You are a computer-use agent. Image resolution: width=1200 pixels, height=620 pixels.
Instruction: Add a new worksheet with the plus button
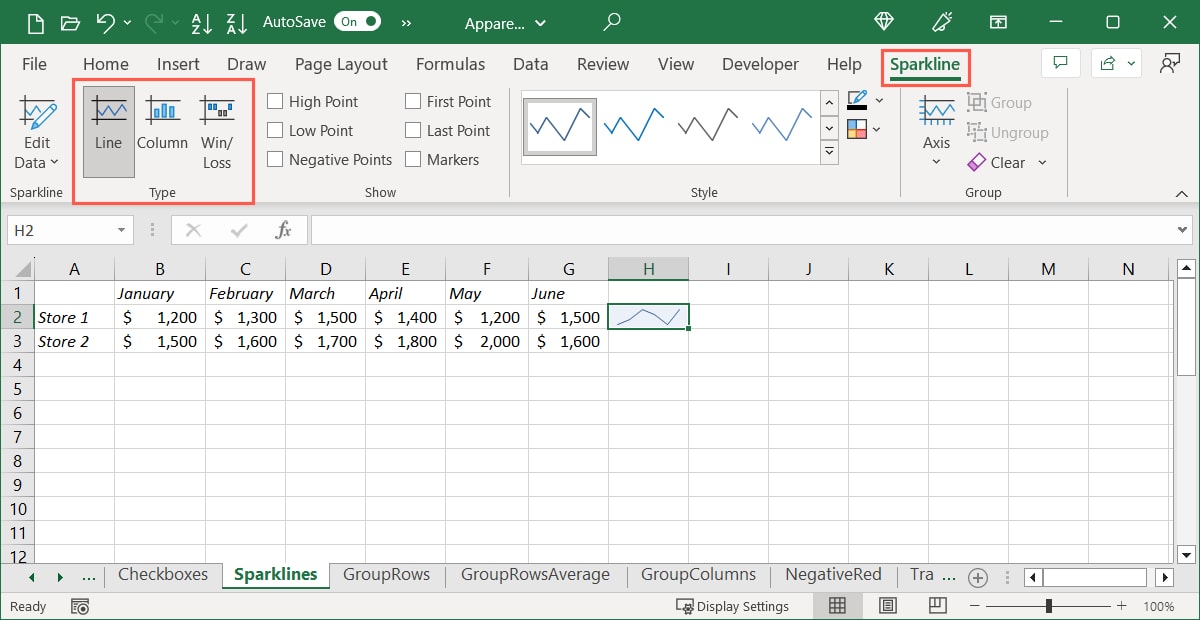[978, 577]
